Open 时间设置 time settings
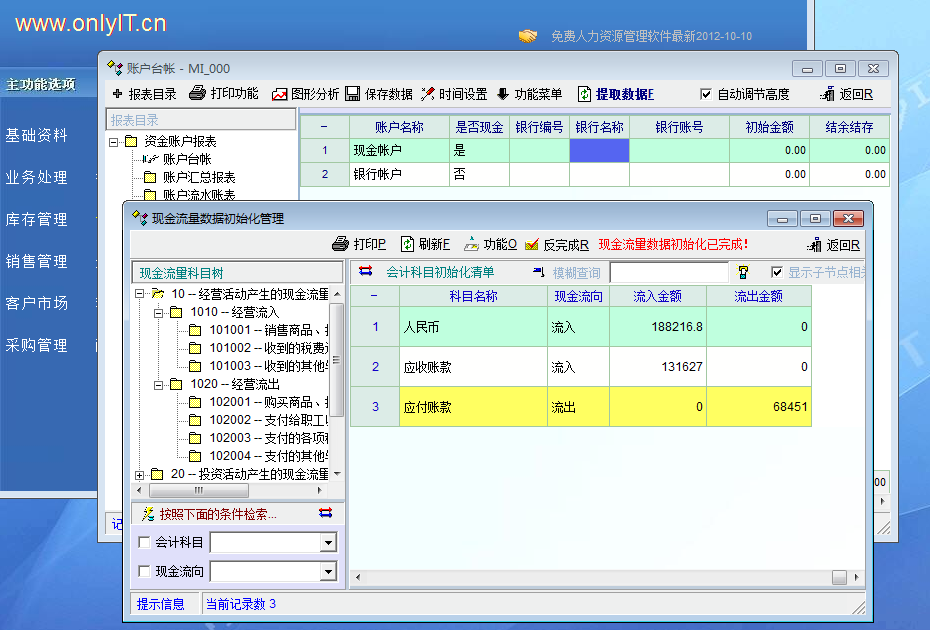Screen dimensions: 930x630 click(x=428, y=94)
